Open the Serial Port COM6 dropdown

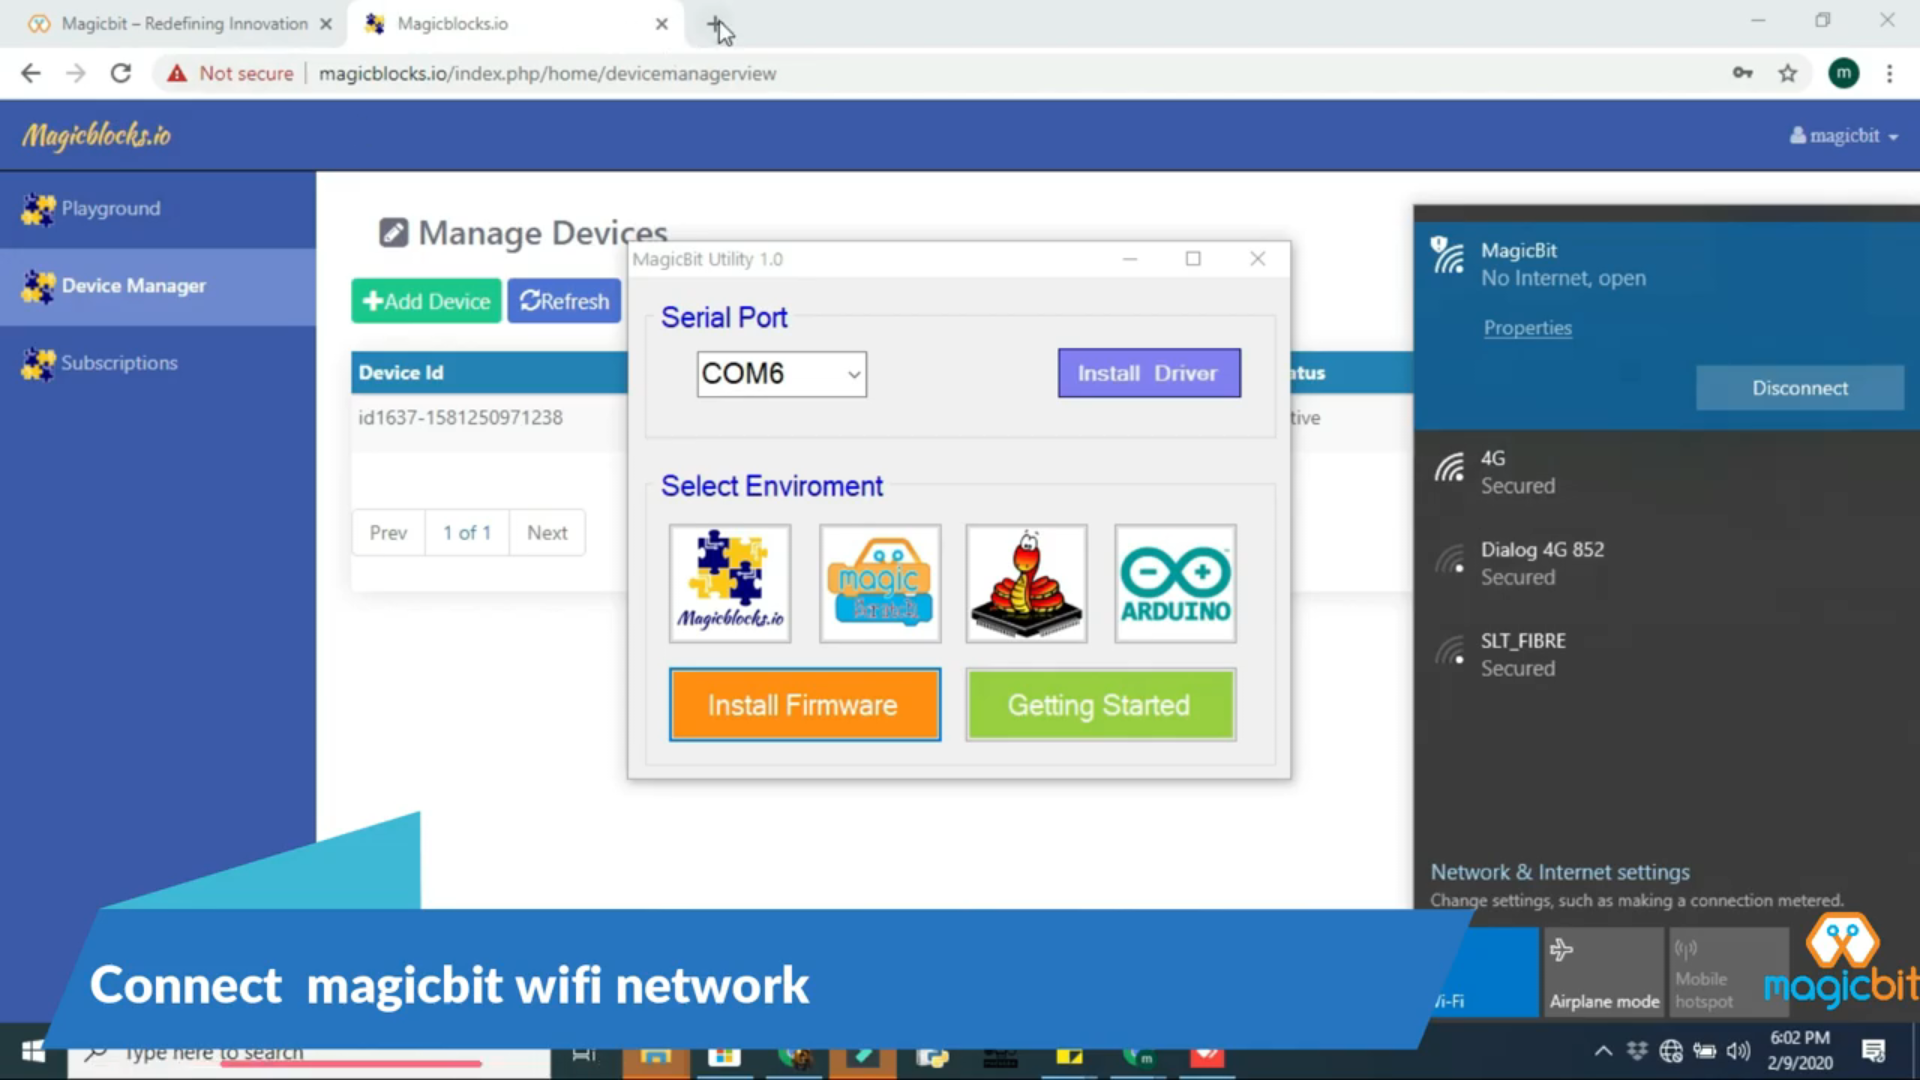coord(782,374)
